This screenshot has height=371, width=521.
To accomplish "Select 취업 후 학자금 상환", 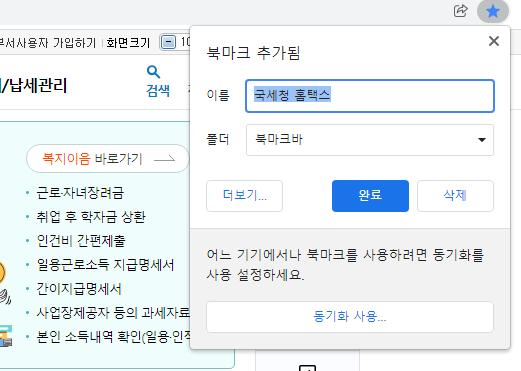I will 91,217.
